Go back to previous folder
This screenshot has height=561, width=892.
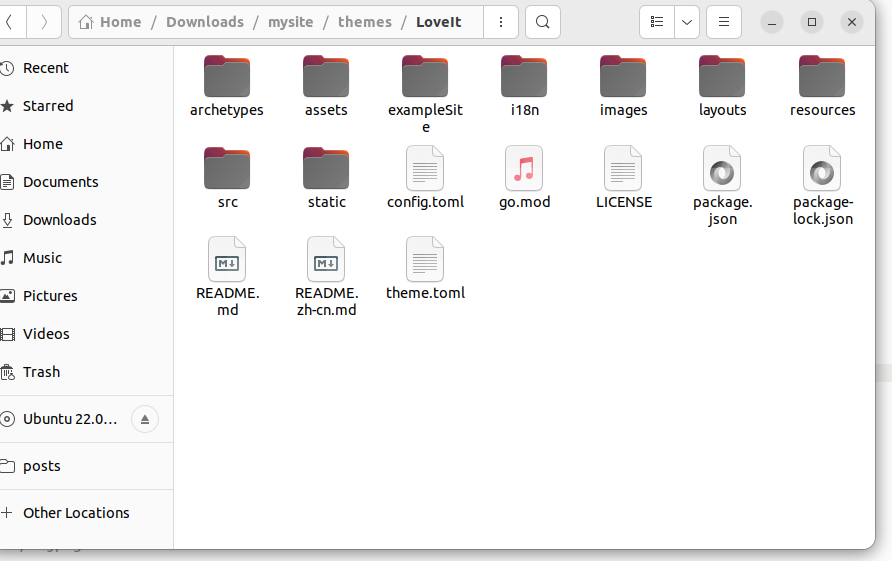coord(10,22)
